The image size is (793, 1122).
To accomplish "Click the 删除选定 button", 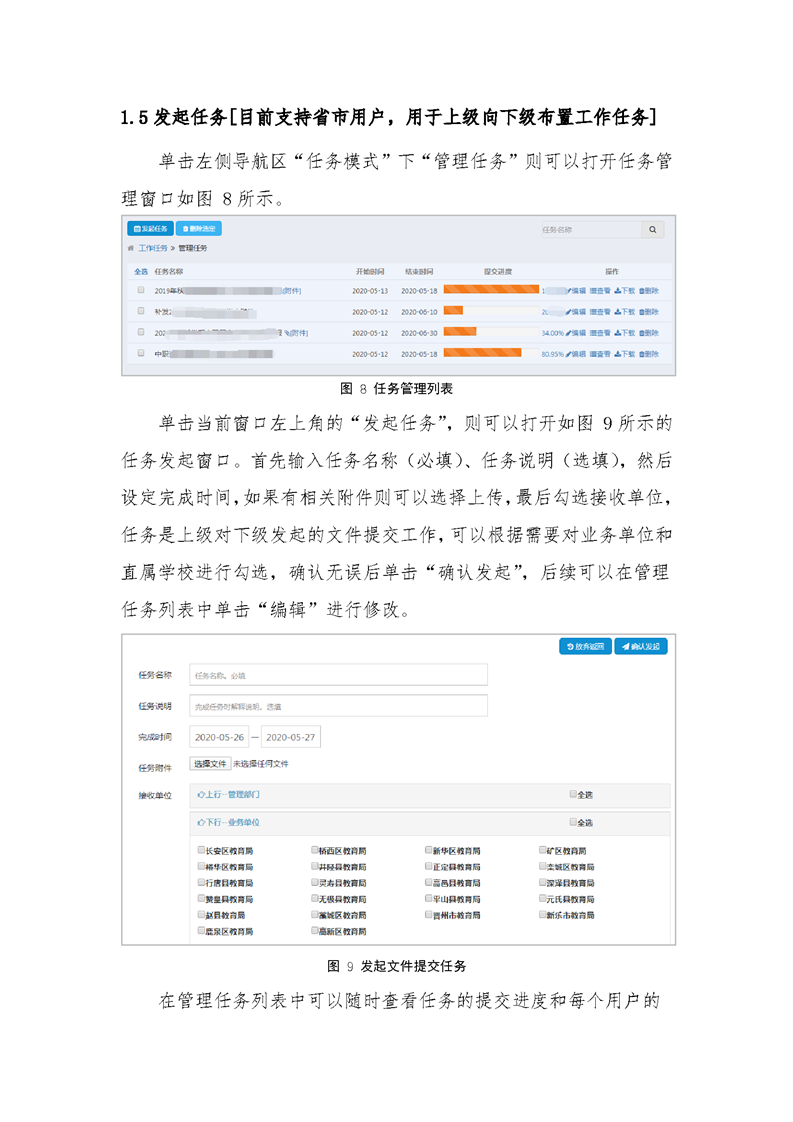I will [x=199, y=229].
